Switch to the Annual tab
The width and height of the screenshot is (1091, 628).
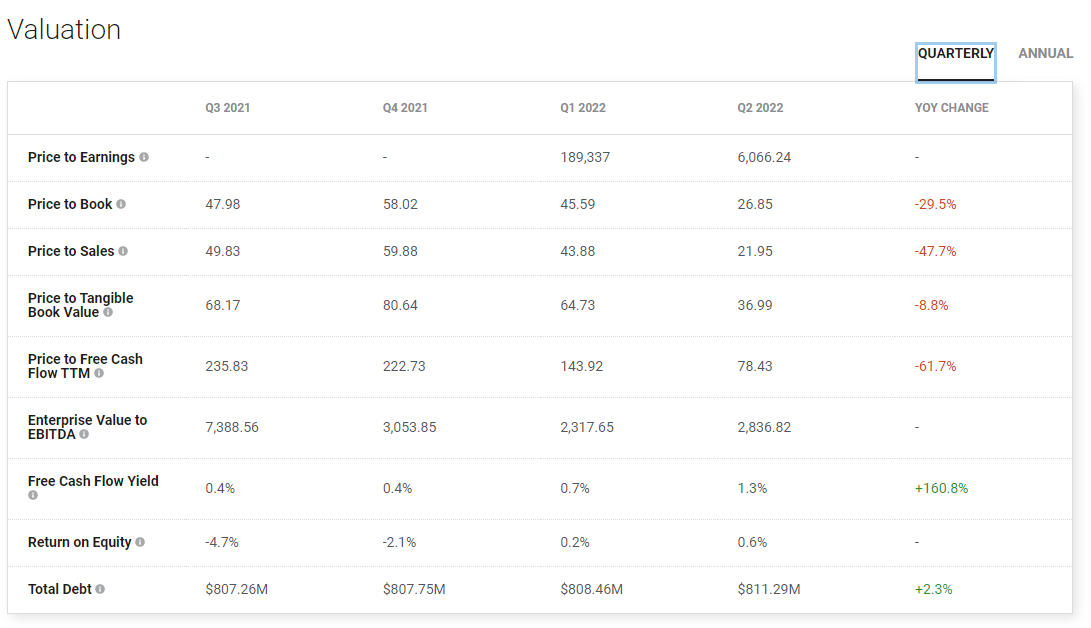(1045, 54)
